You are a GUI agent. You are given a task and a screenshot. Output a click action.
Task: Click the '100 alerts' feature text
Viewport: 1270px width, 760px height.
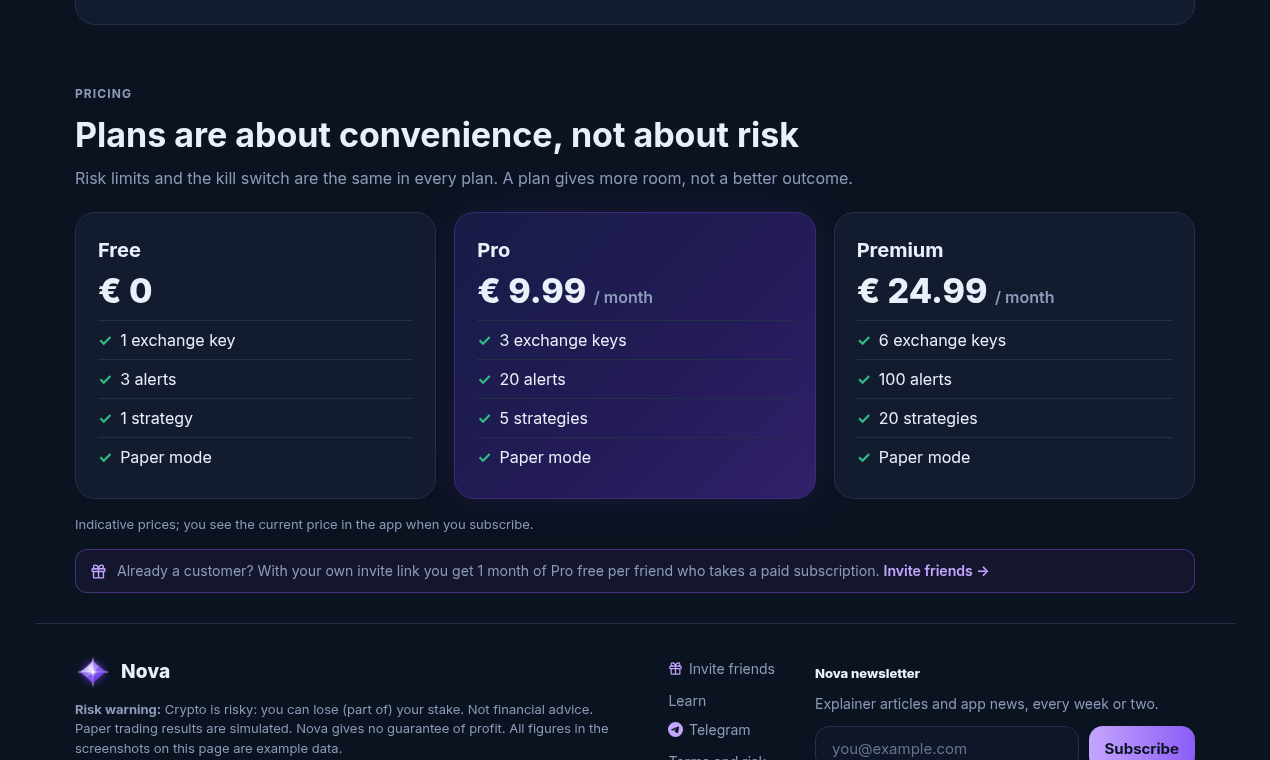coord(915,379)
